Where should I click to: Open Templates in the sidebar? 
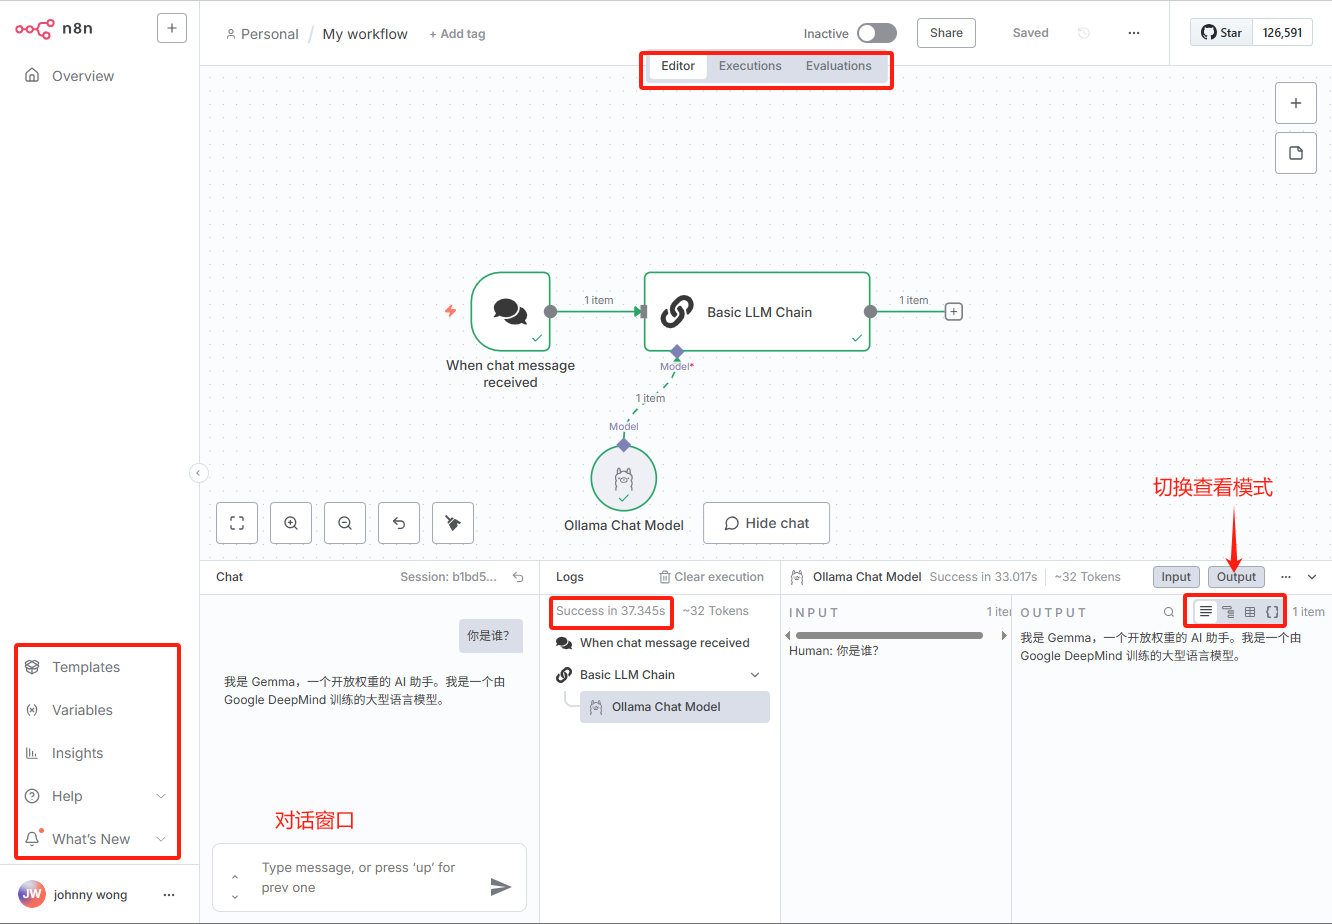point(86,667)
